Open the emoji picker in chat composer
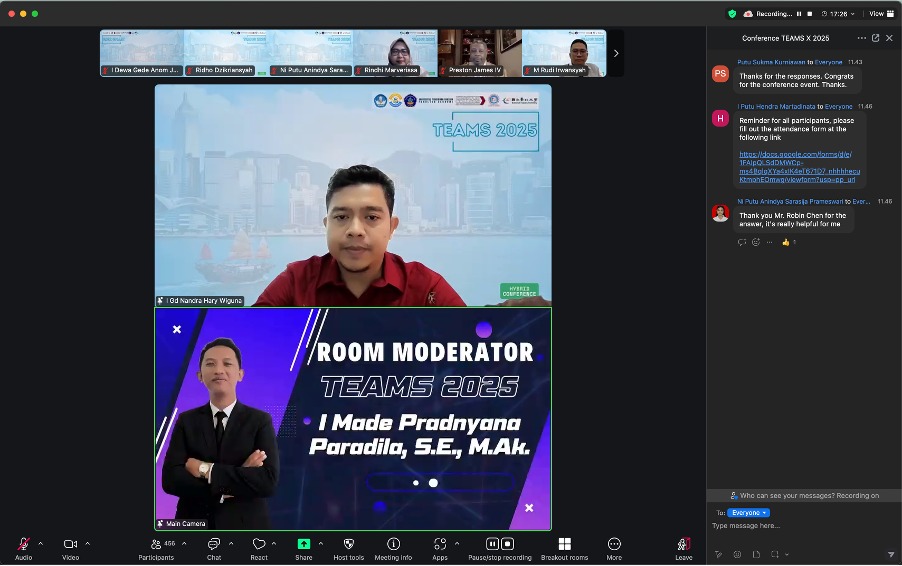 [x=737, y=554]
